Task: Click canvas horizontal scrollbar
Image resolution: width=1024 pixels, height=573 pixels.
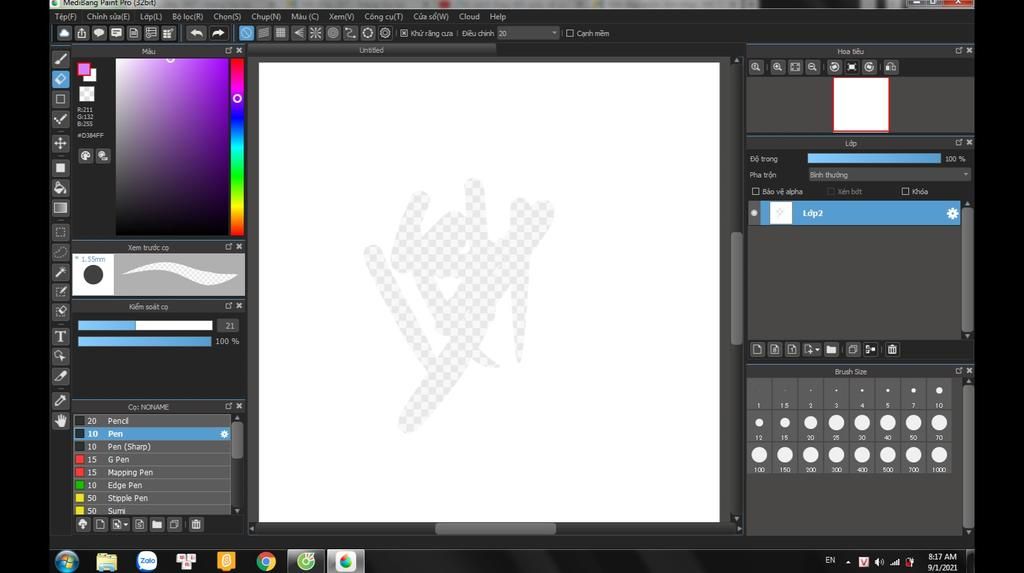Action: coord(495,529)
